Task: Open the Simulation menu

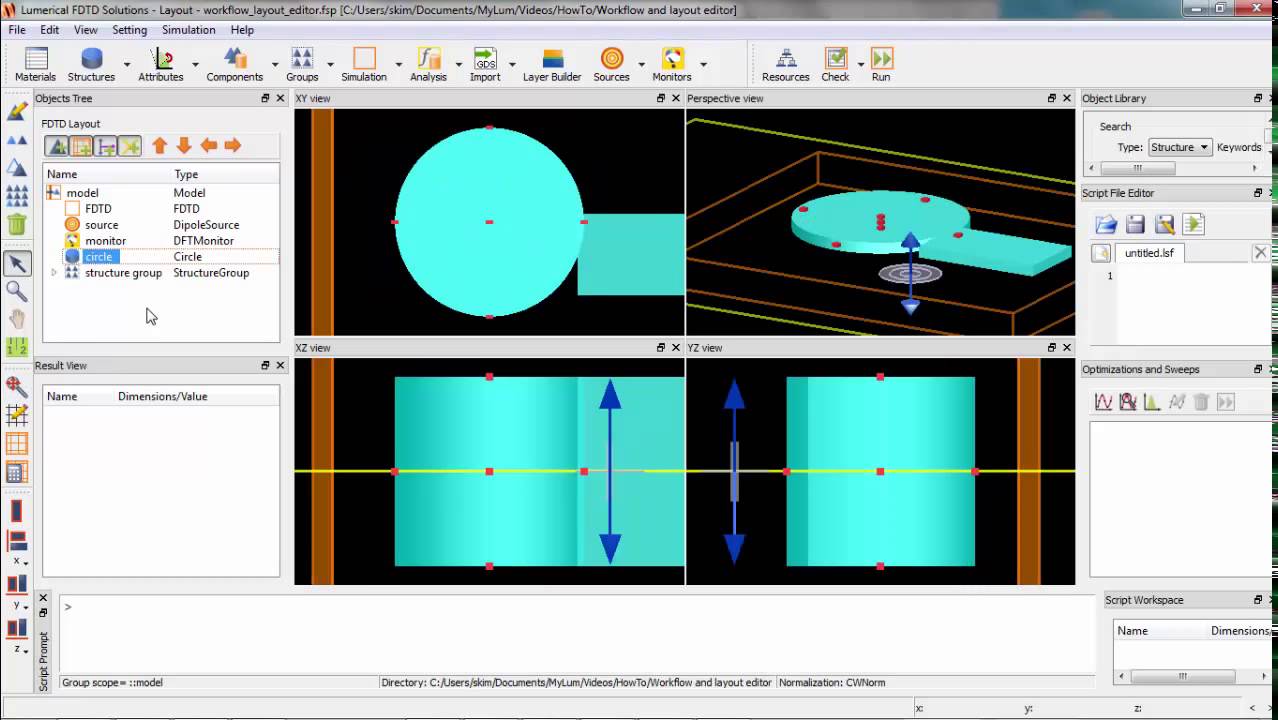Action: click(x=188, y=30)
